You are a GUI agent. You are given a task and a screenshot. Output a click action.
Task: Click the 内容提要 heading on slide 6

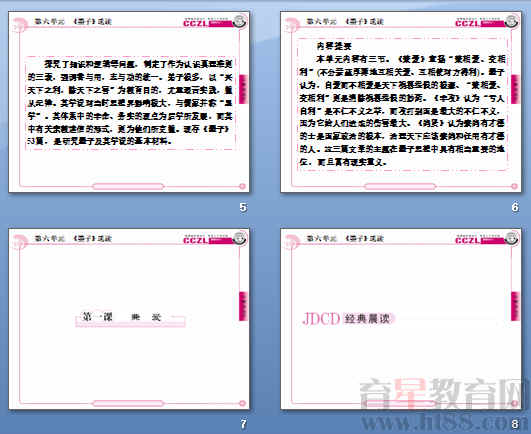[x=334, y=46]
